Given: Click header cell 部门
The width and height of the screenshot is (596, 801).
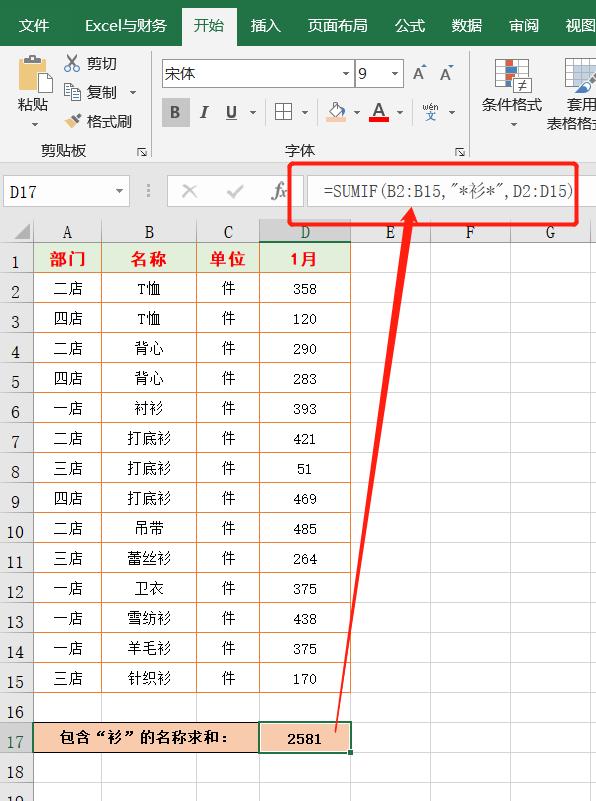Looking at the screenshot, I should [x=67, y=259].
